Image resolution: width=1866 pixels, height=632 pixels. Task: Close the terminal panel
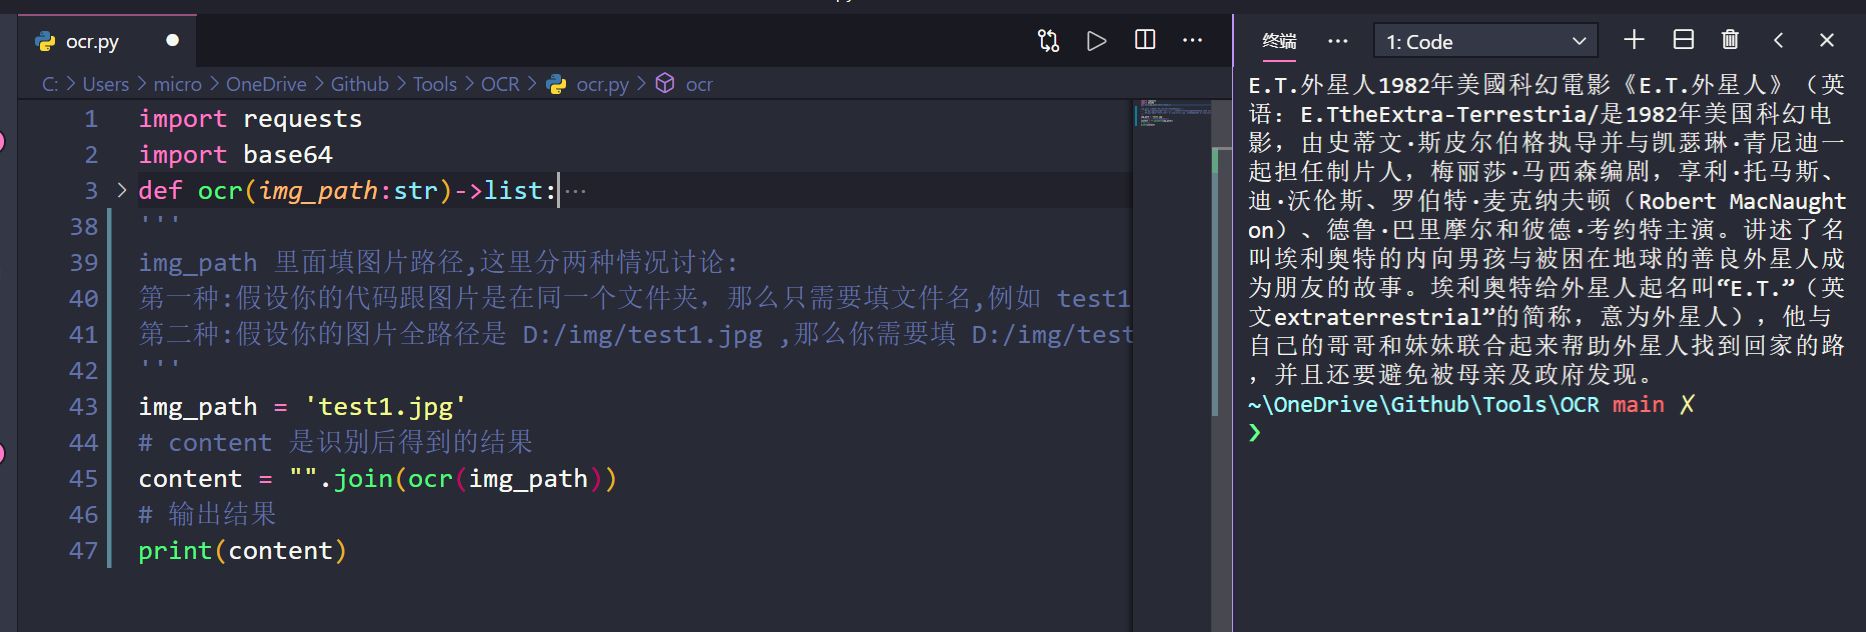[x=1827, y=41]
